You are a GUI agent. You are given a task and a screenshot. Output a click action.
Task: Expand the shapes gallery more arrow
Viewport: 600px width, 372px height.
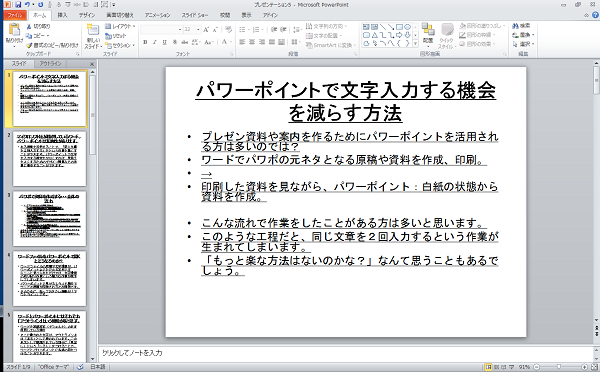(x=416, y=44)
